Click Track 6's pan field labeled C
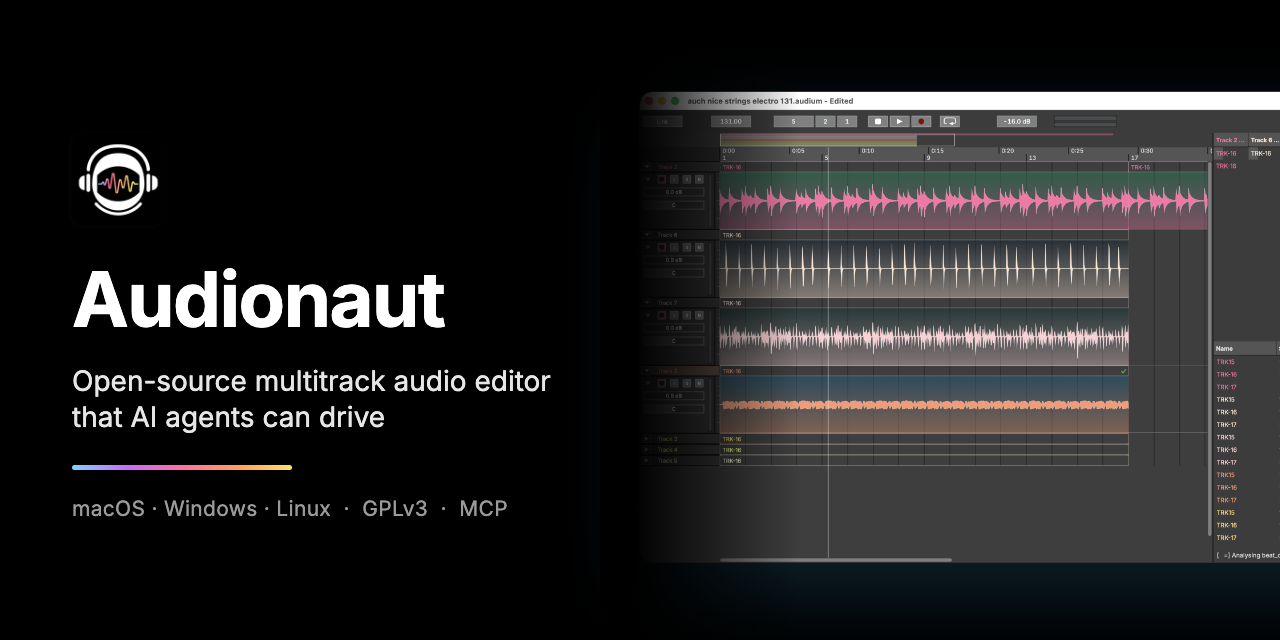Image resolution: width=1280 pixels, height=640 pixels. (x=673, y=273)
